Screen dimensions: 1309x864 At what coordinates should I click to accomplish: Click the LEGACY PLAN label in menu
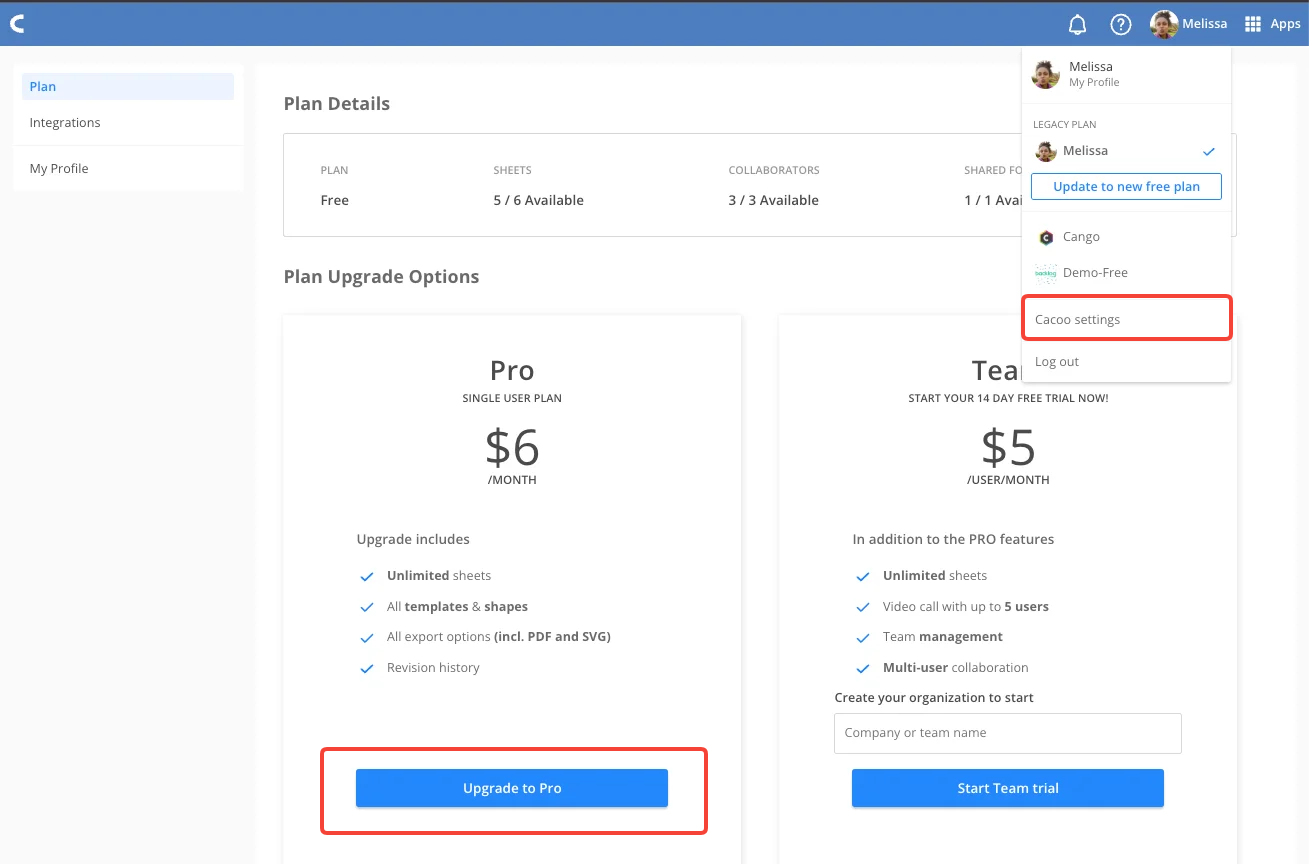pyautogui.click(x=1065, y=125)
